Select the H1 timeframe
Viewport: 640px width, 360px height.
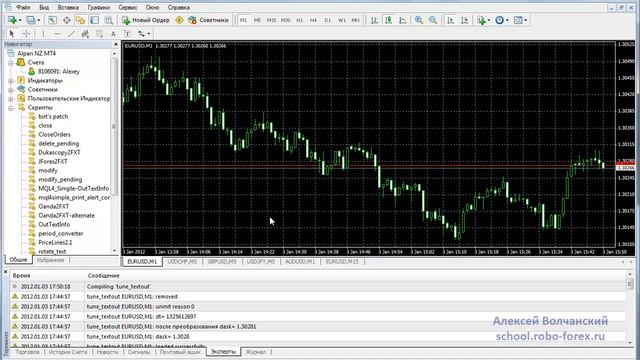[x=300, y=20]
